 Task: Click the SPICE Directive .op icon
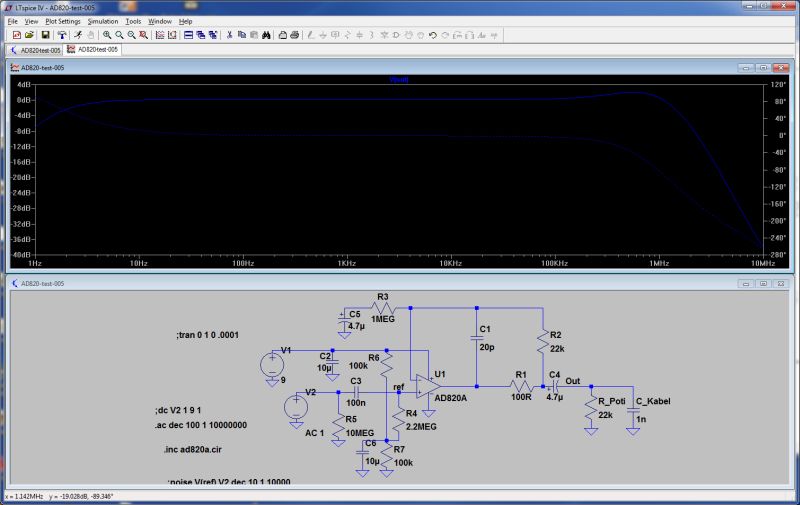click(x=494, y=35)
